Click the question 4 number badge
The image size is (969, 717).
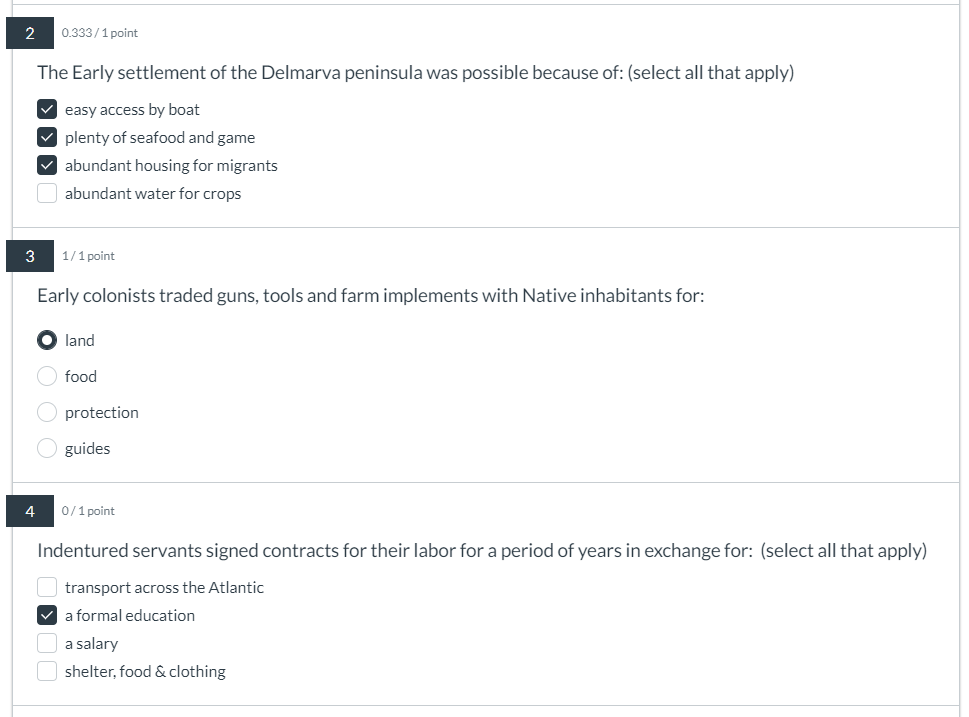pos(30,511)
